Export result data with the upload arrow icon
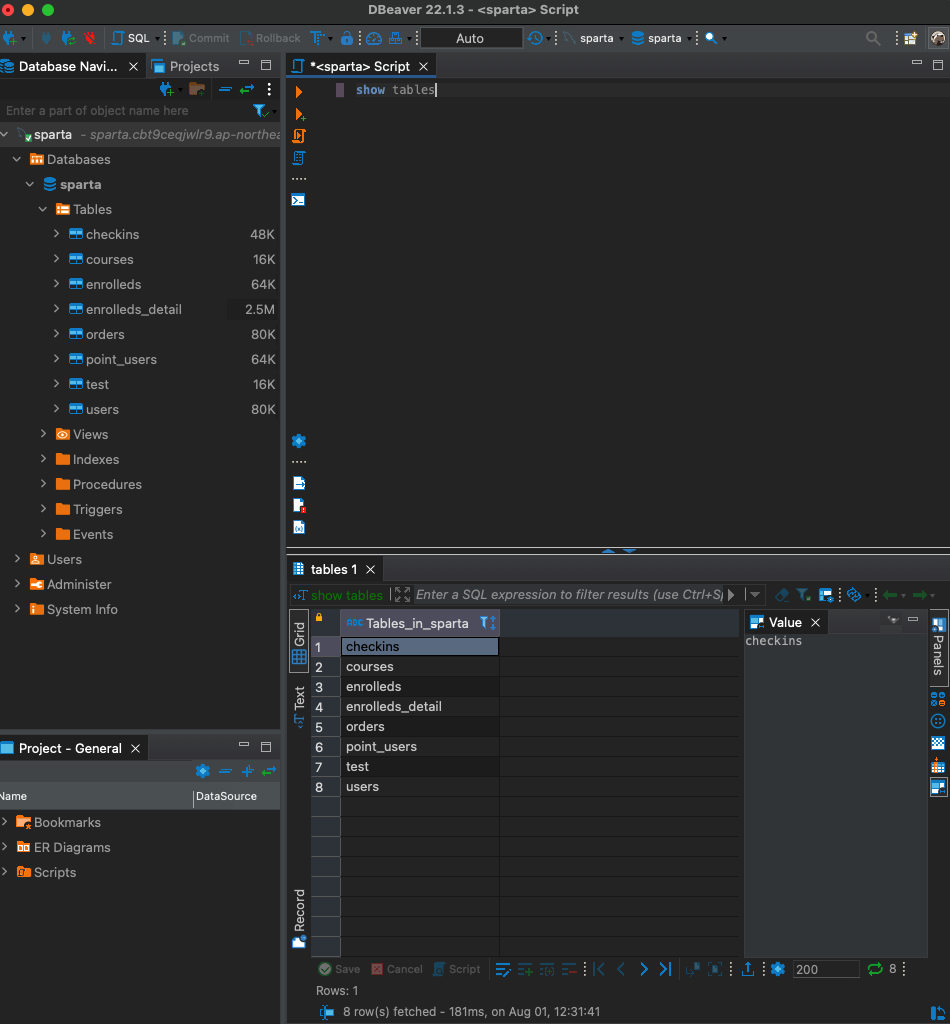This screenshot has width=950, height=1024. coord(748,969)
